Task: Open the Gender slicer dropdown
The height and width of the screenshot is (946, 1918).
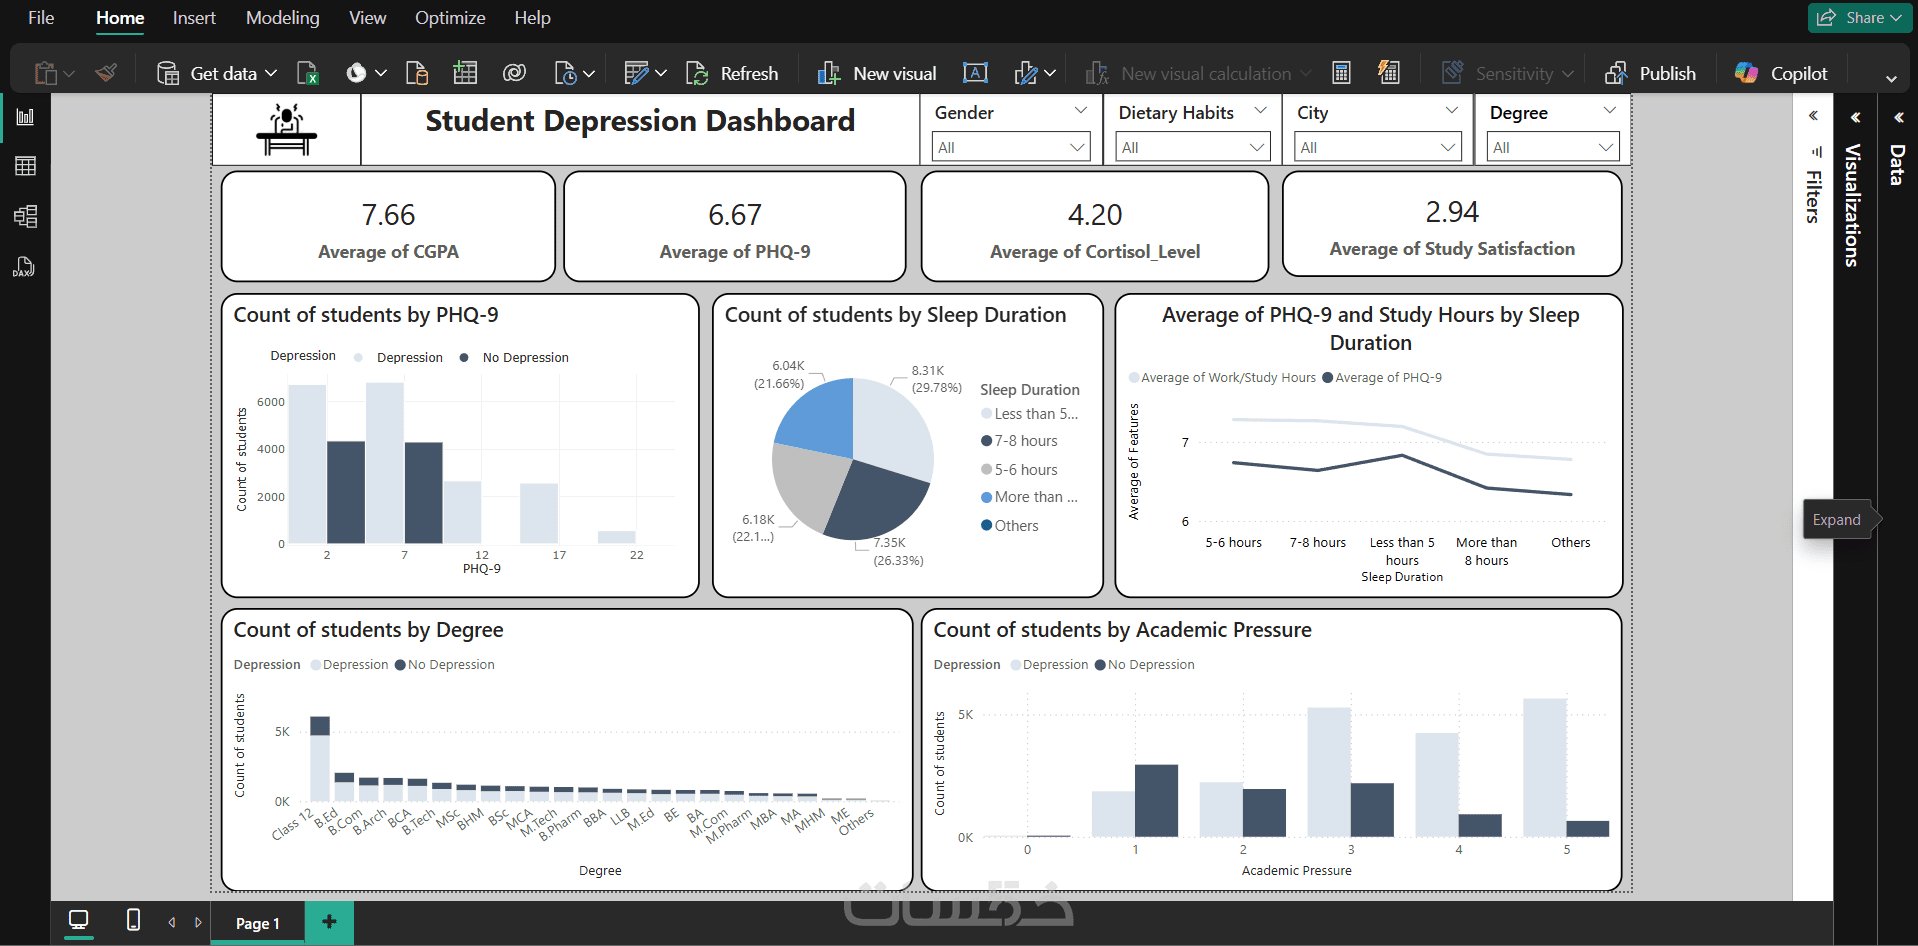Action: click(x=1009, y=148)
